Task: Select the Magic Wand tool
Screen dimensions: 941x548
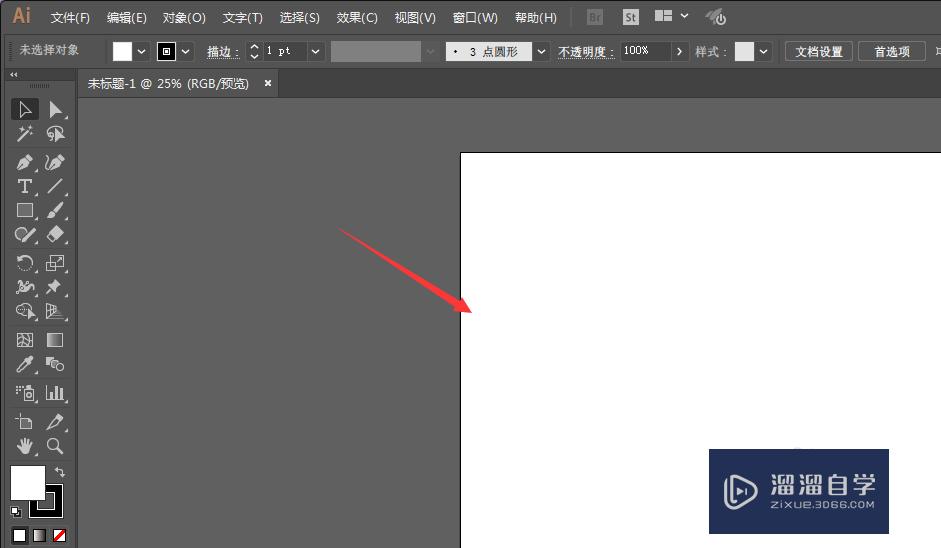Action: pyautogui.click(x=25, y=134)
